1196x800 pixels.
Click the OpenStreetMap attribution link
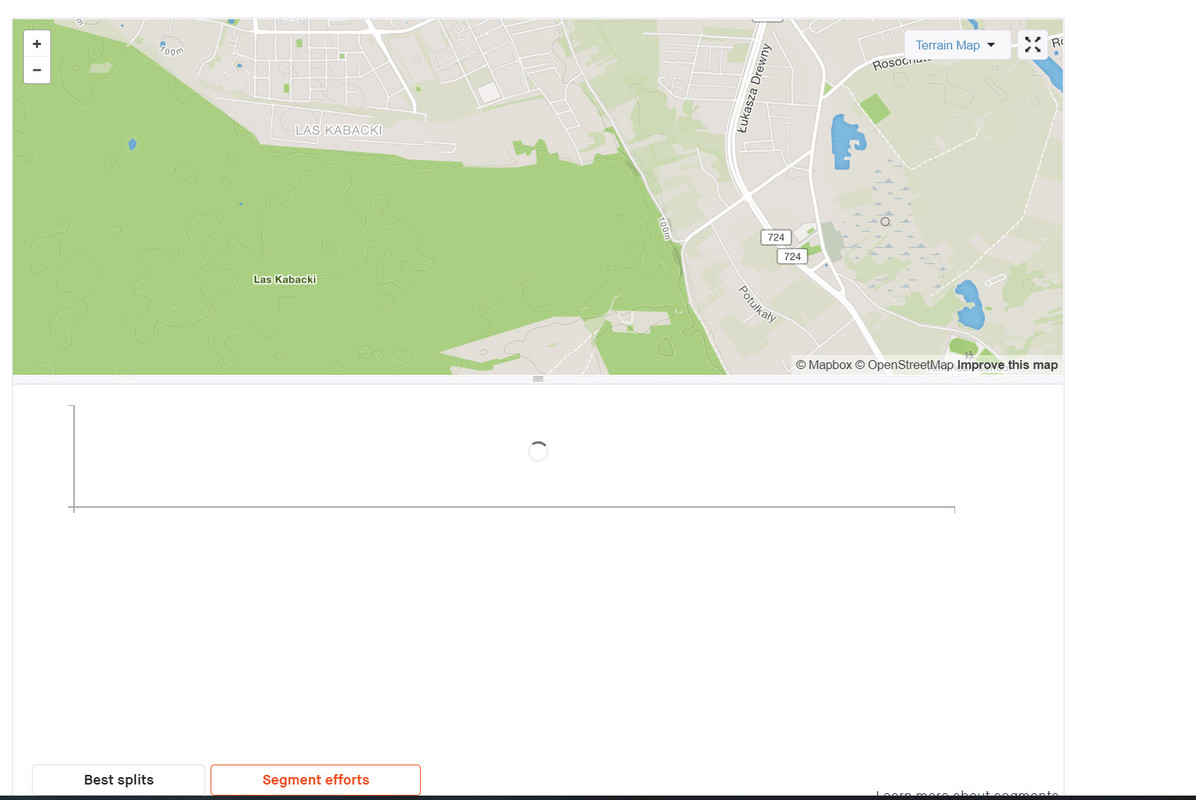904,365
